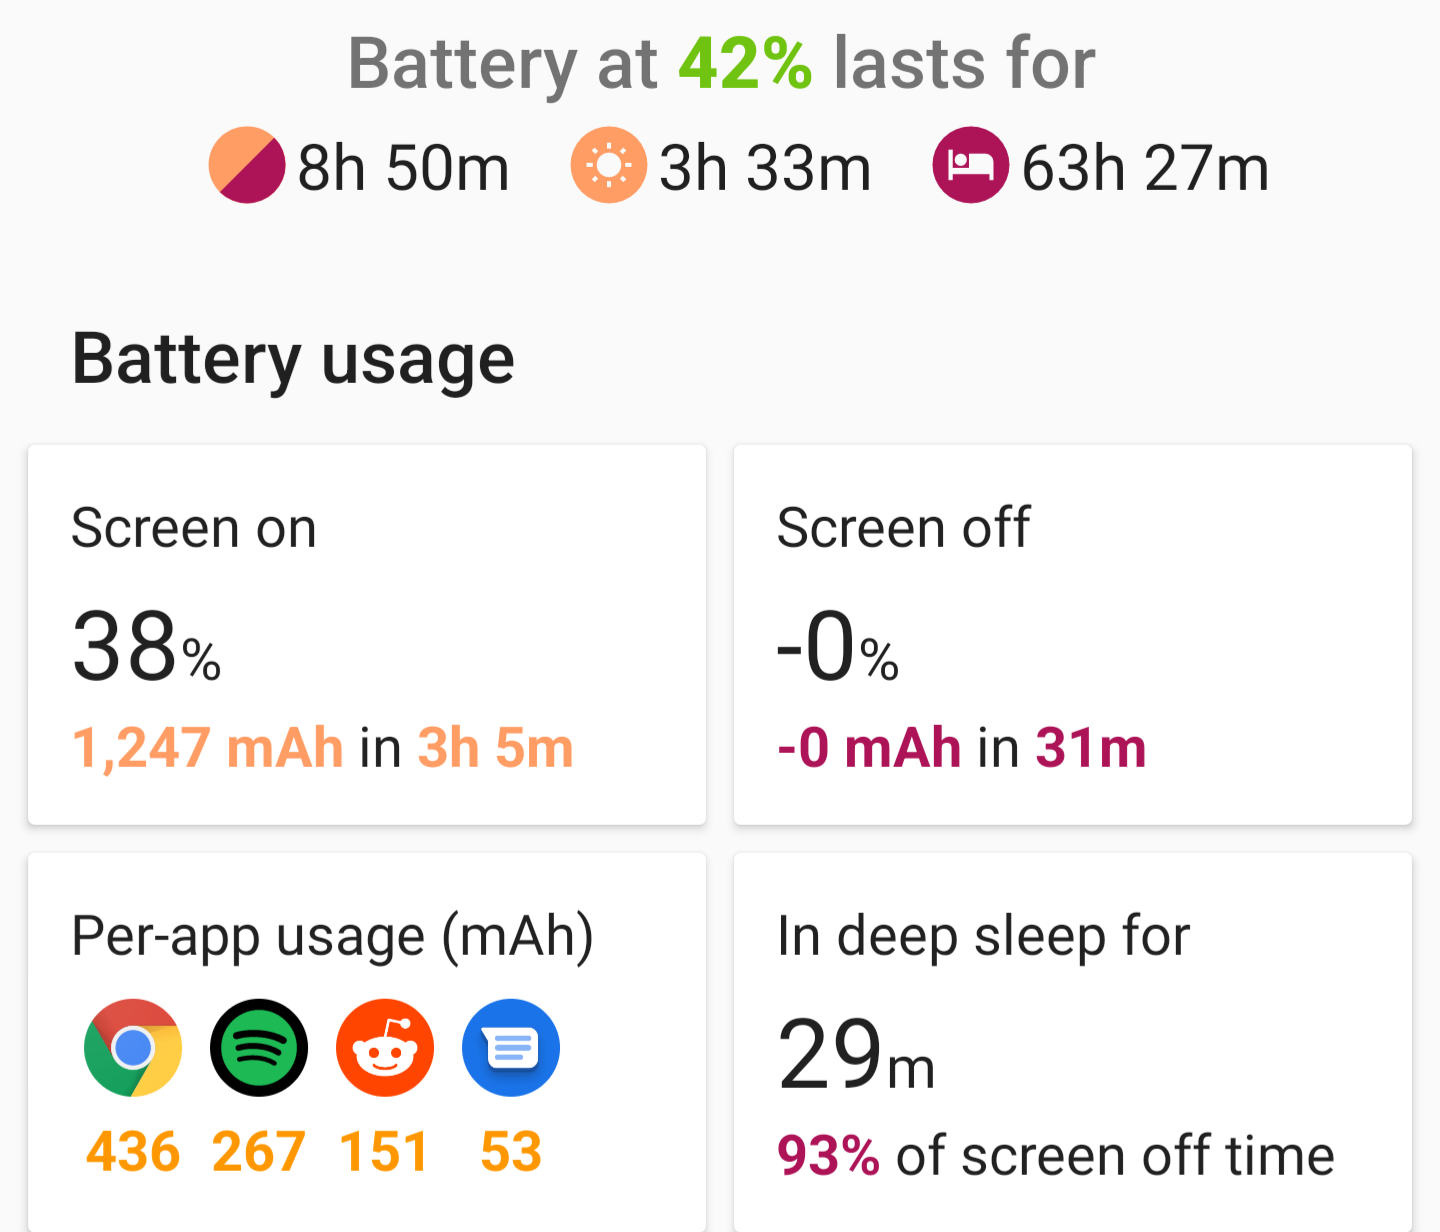Tap the 42% battery level text
Screen dimensions: 1440x1232
(x=745, y=63)
